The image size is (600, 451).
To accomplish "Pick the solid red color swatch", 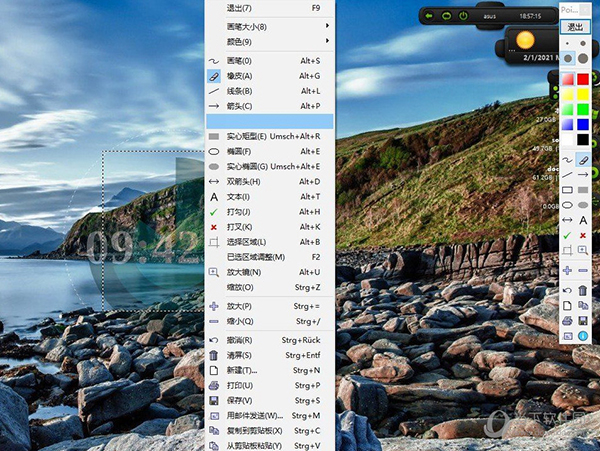I will [583, 79].
